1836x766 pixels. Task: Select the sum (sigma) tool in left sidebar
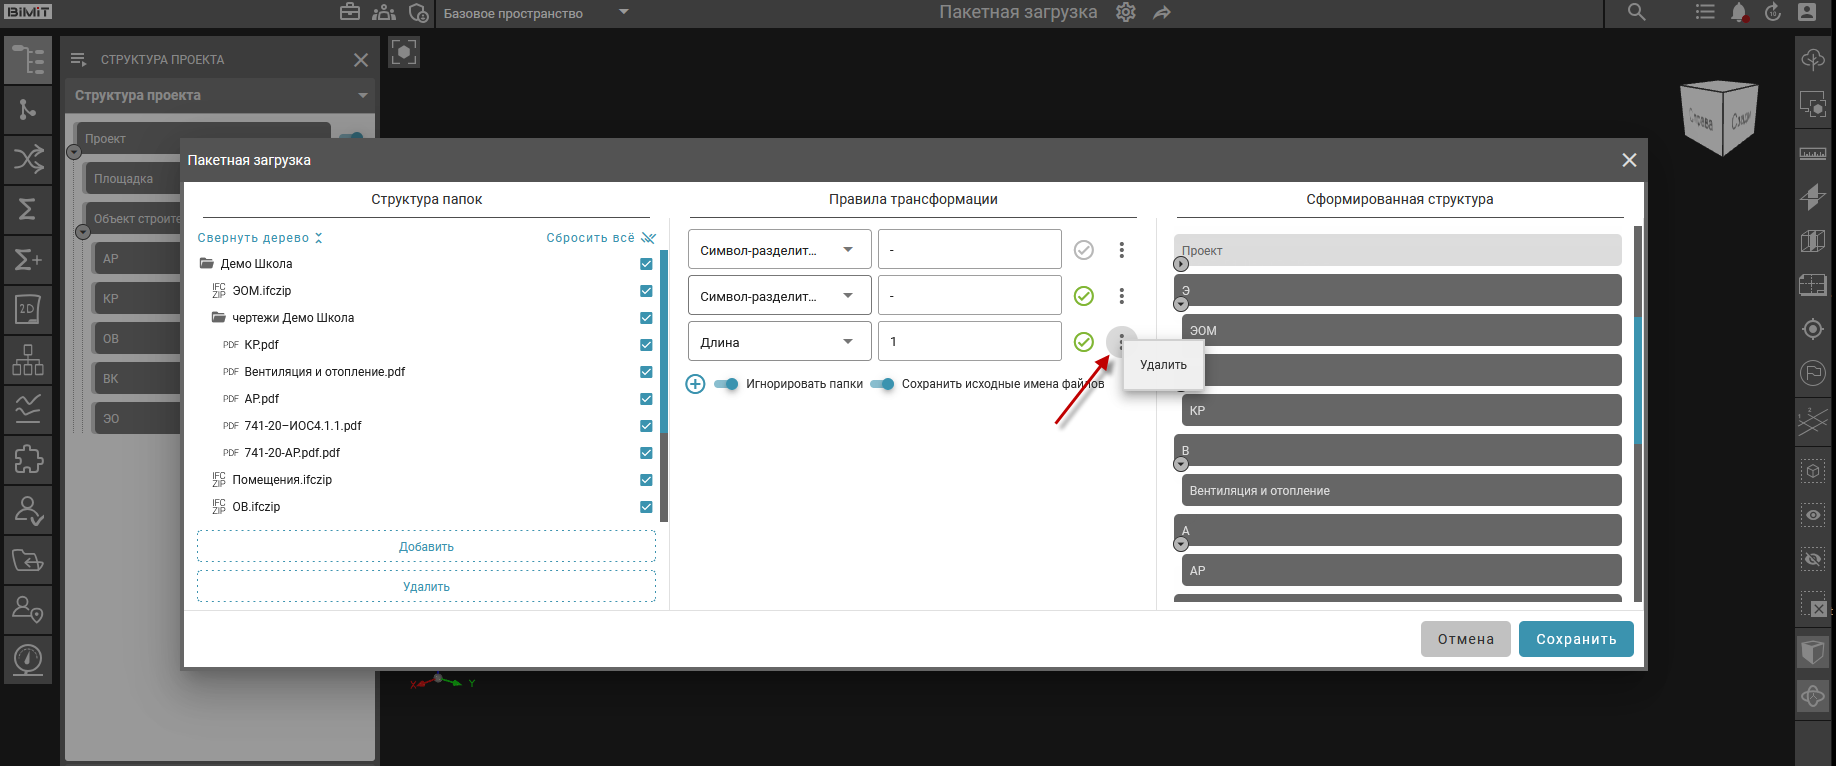27,209
